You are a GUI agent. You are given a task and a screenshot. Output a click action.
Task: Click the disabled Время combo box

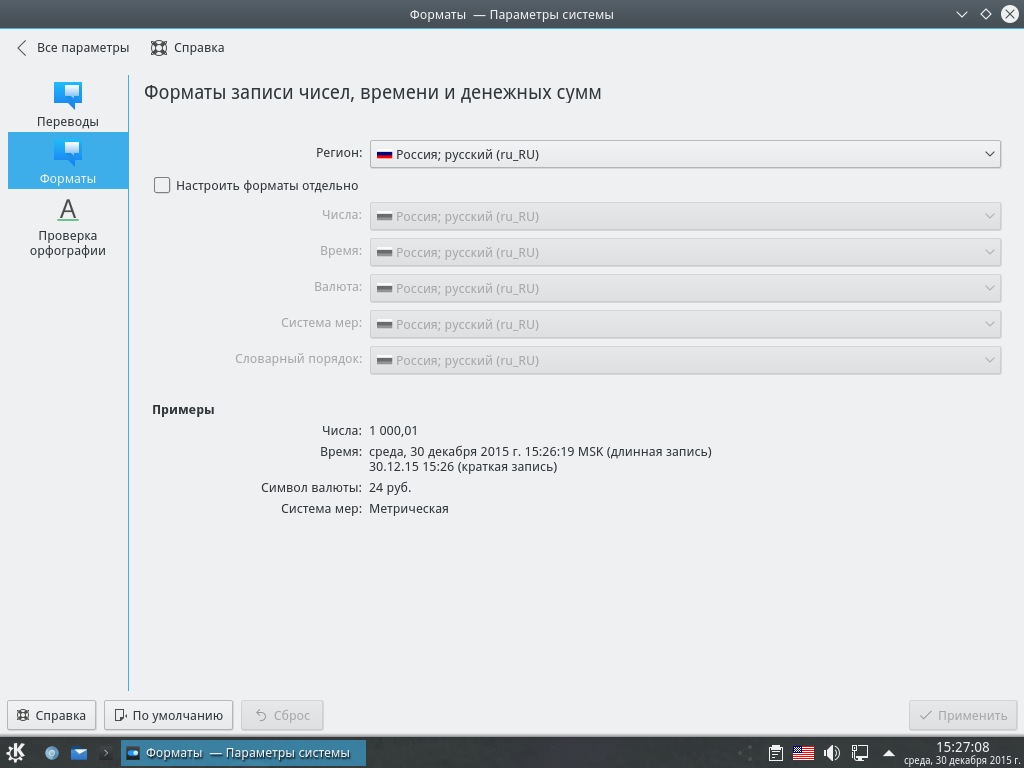click(685, 252)
